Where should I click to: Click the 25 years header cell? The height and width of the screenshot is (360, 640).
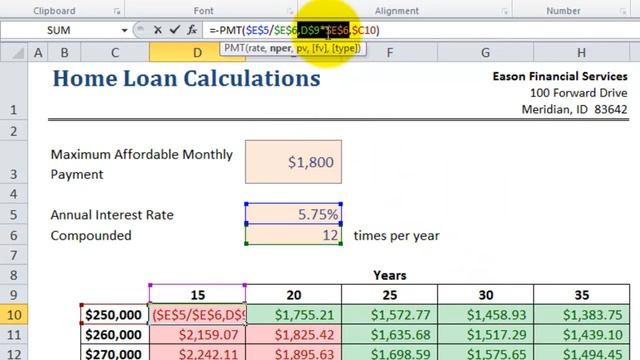pos(389,295)
